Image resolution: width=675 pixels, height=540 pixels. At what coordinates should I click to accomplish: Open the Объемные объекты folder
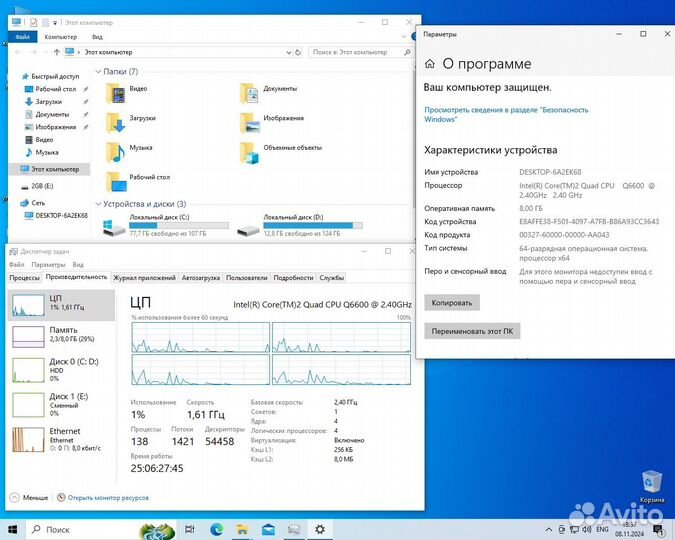point(250,150)
